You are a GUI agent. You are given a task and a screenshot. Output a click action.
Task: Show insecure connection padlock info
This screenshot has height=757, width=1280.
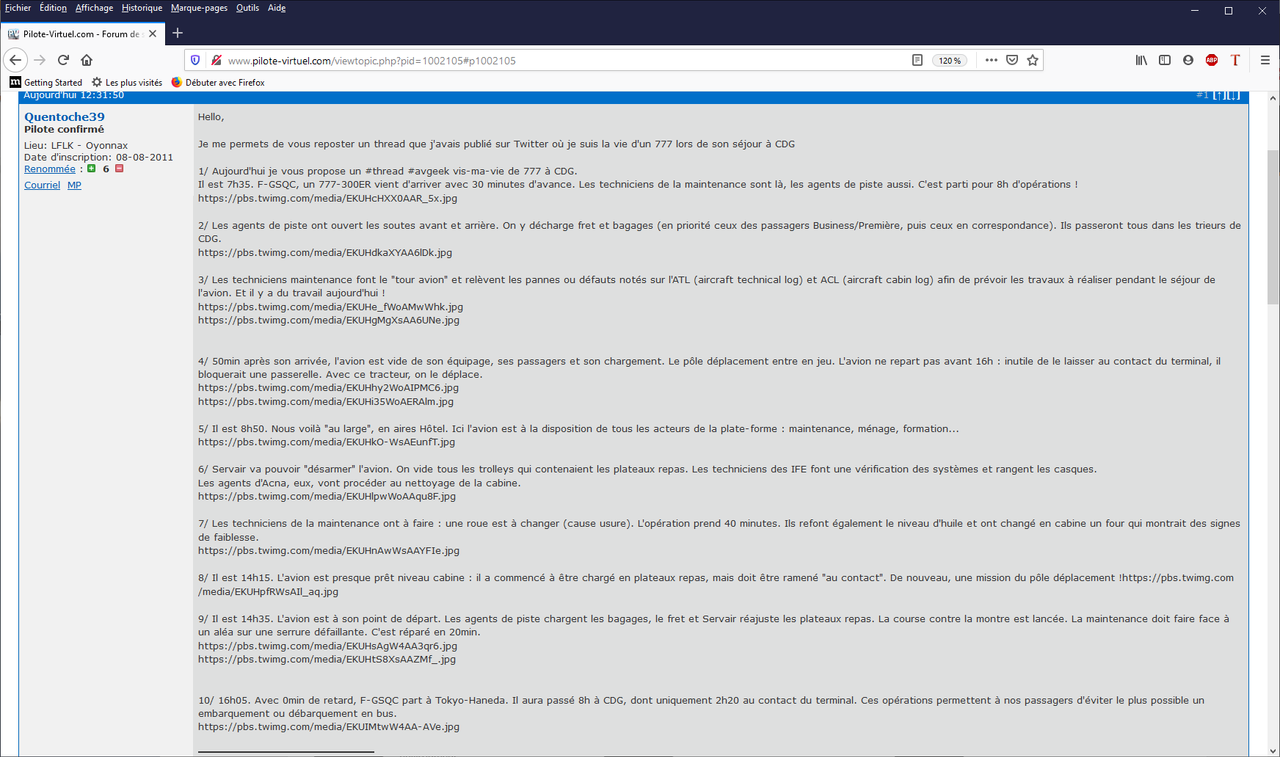[x=215, y=60]
